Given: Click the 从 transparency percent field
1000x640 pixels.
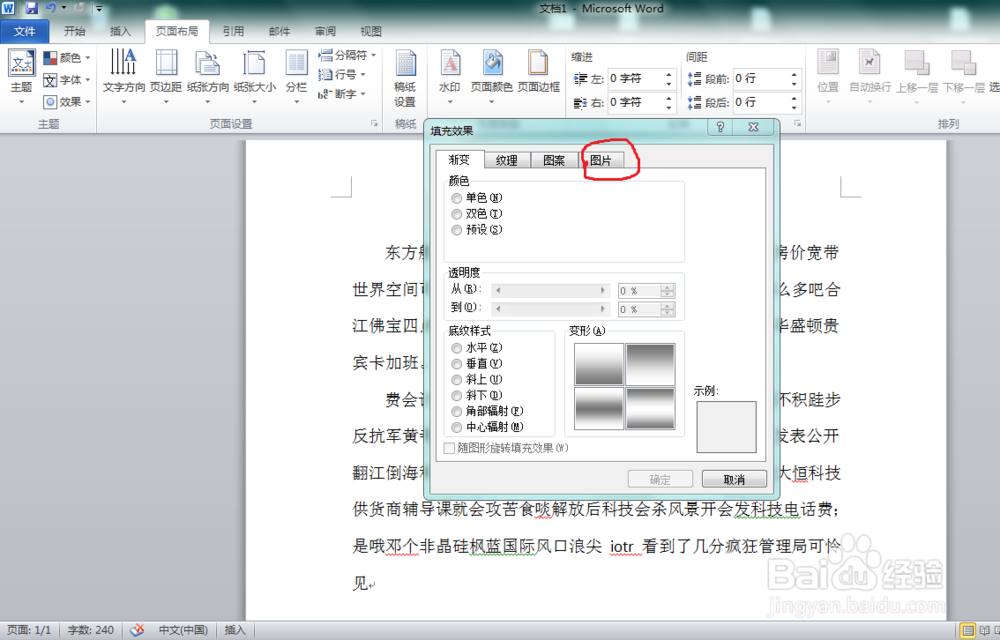Looking at the screenshot, I should pos(639,291).
